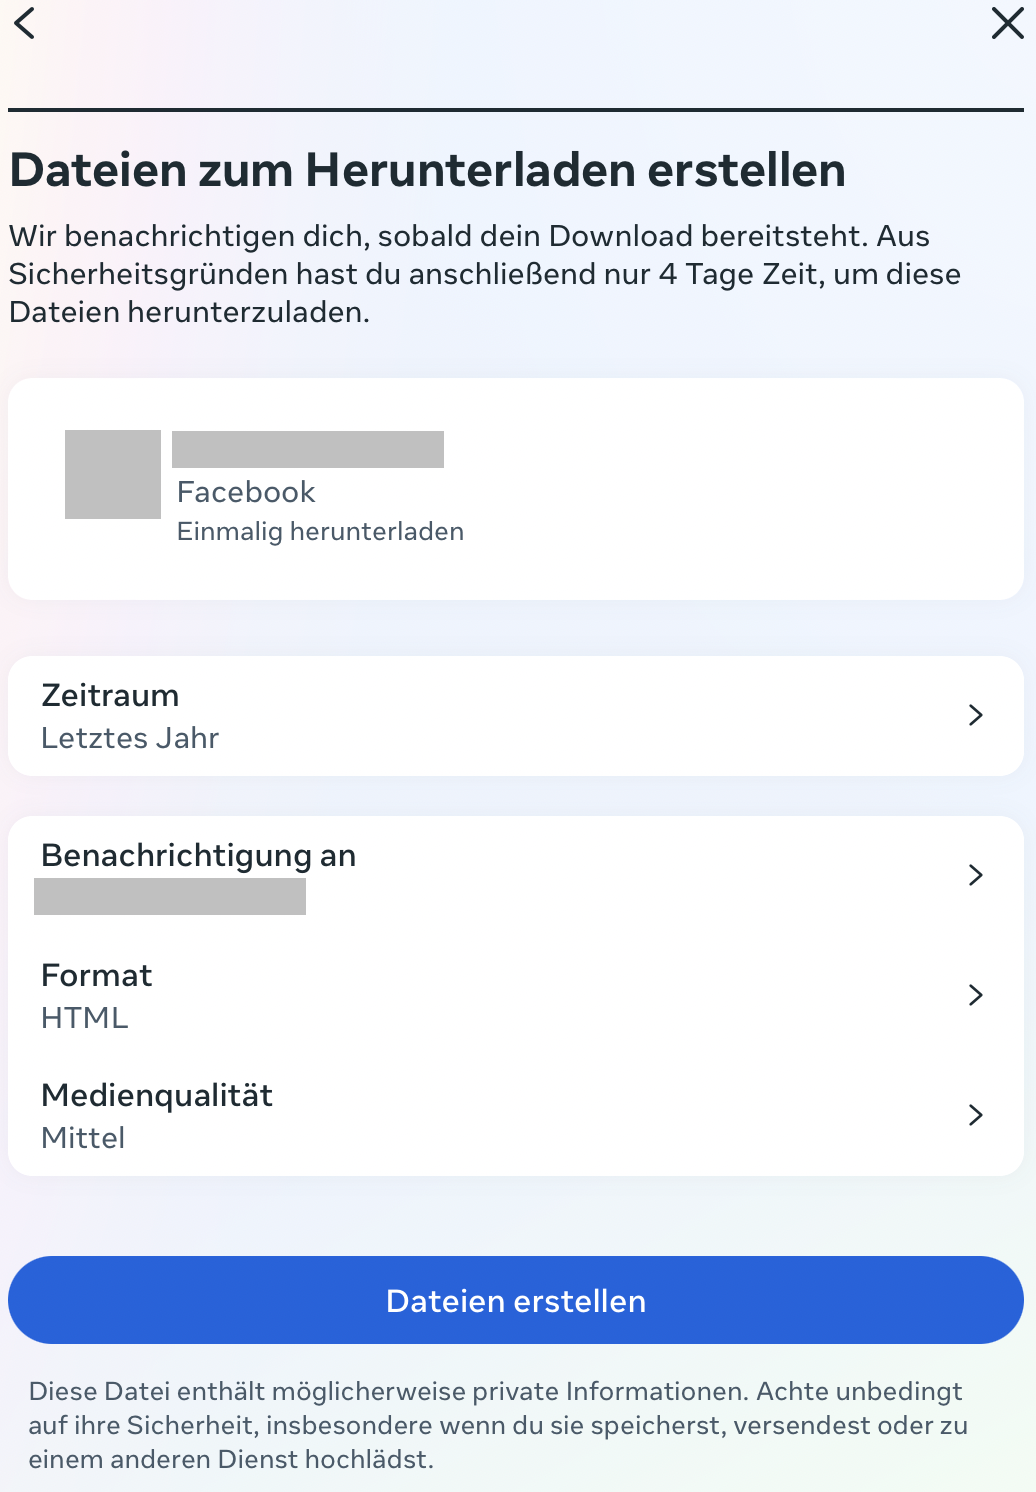Screen dimensions: 1036x1492
Task: Click the redacted account name above Facebook
Action: (x=308, y=450)
